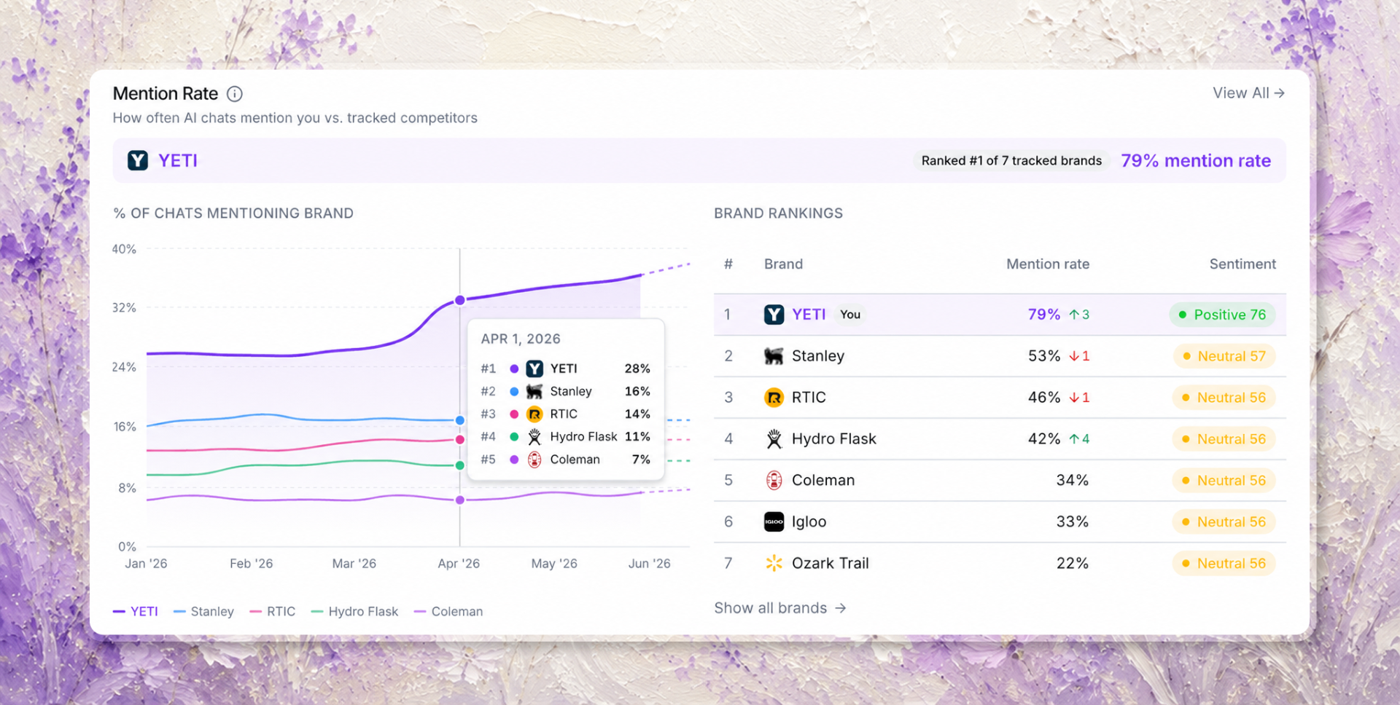
Task: Click the 'Ranked #1 of 7 tracked brands' badge
Action: 1011,160
